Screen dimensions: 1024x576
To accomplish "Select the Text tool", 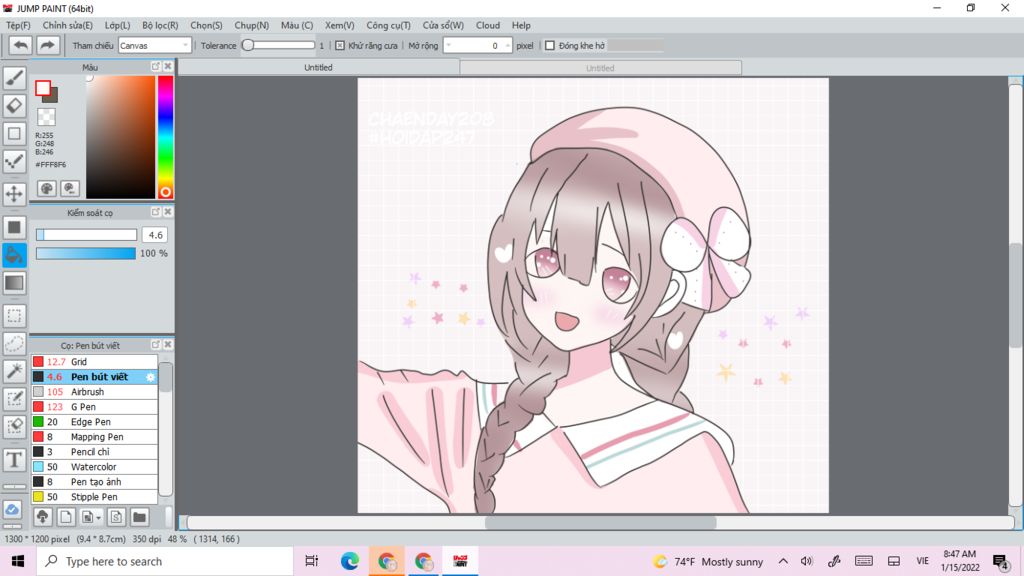I will (14, 460).
